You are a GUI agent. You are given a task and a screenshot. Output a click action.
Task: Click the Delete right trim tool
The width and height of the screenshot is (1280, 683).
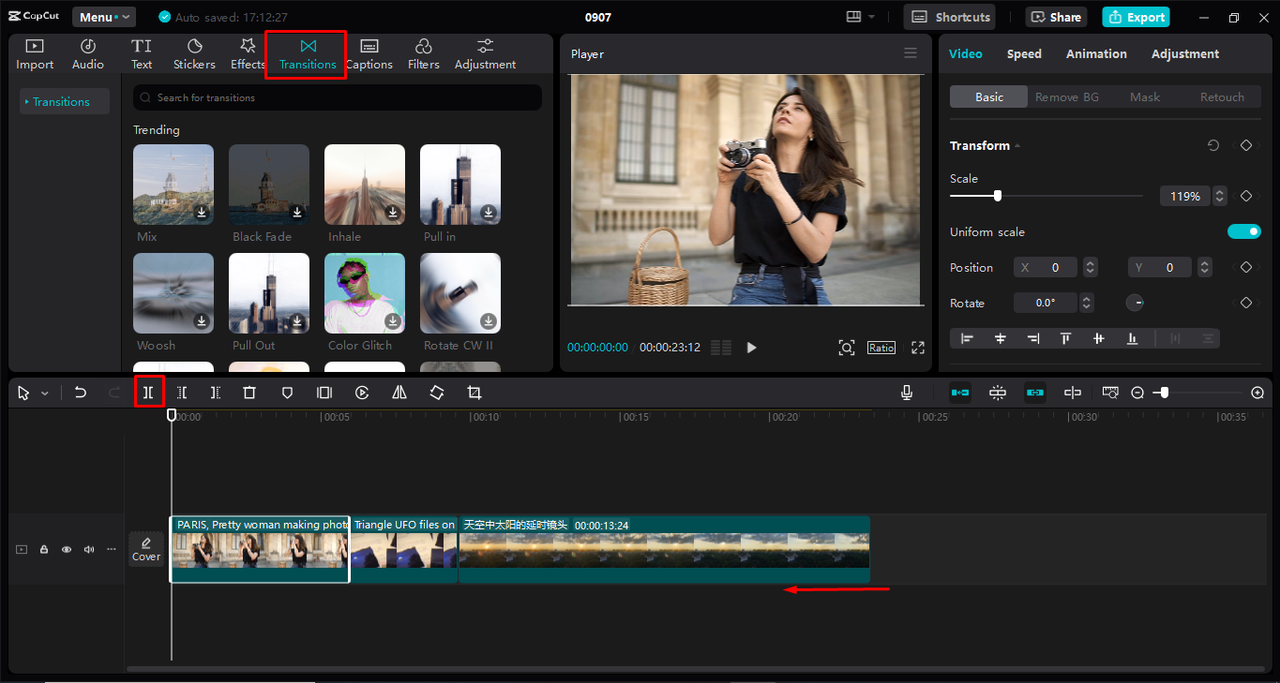click(x=215, y=393)
